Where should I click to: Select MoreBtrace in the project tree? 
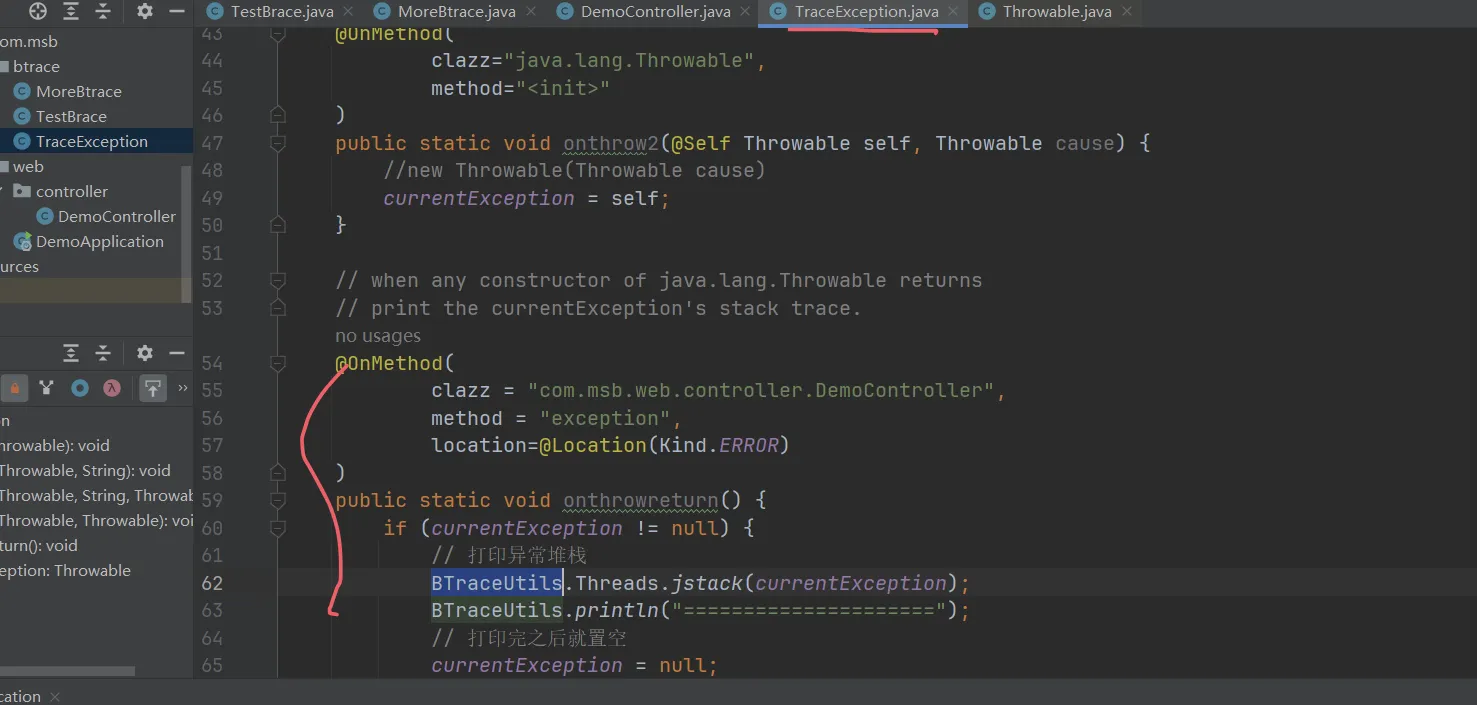pos(79,91)
